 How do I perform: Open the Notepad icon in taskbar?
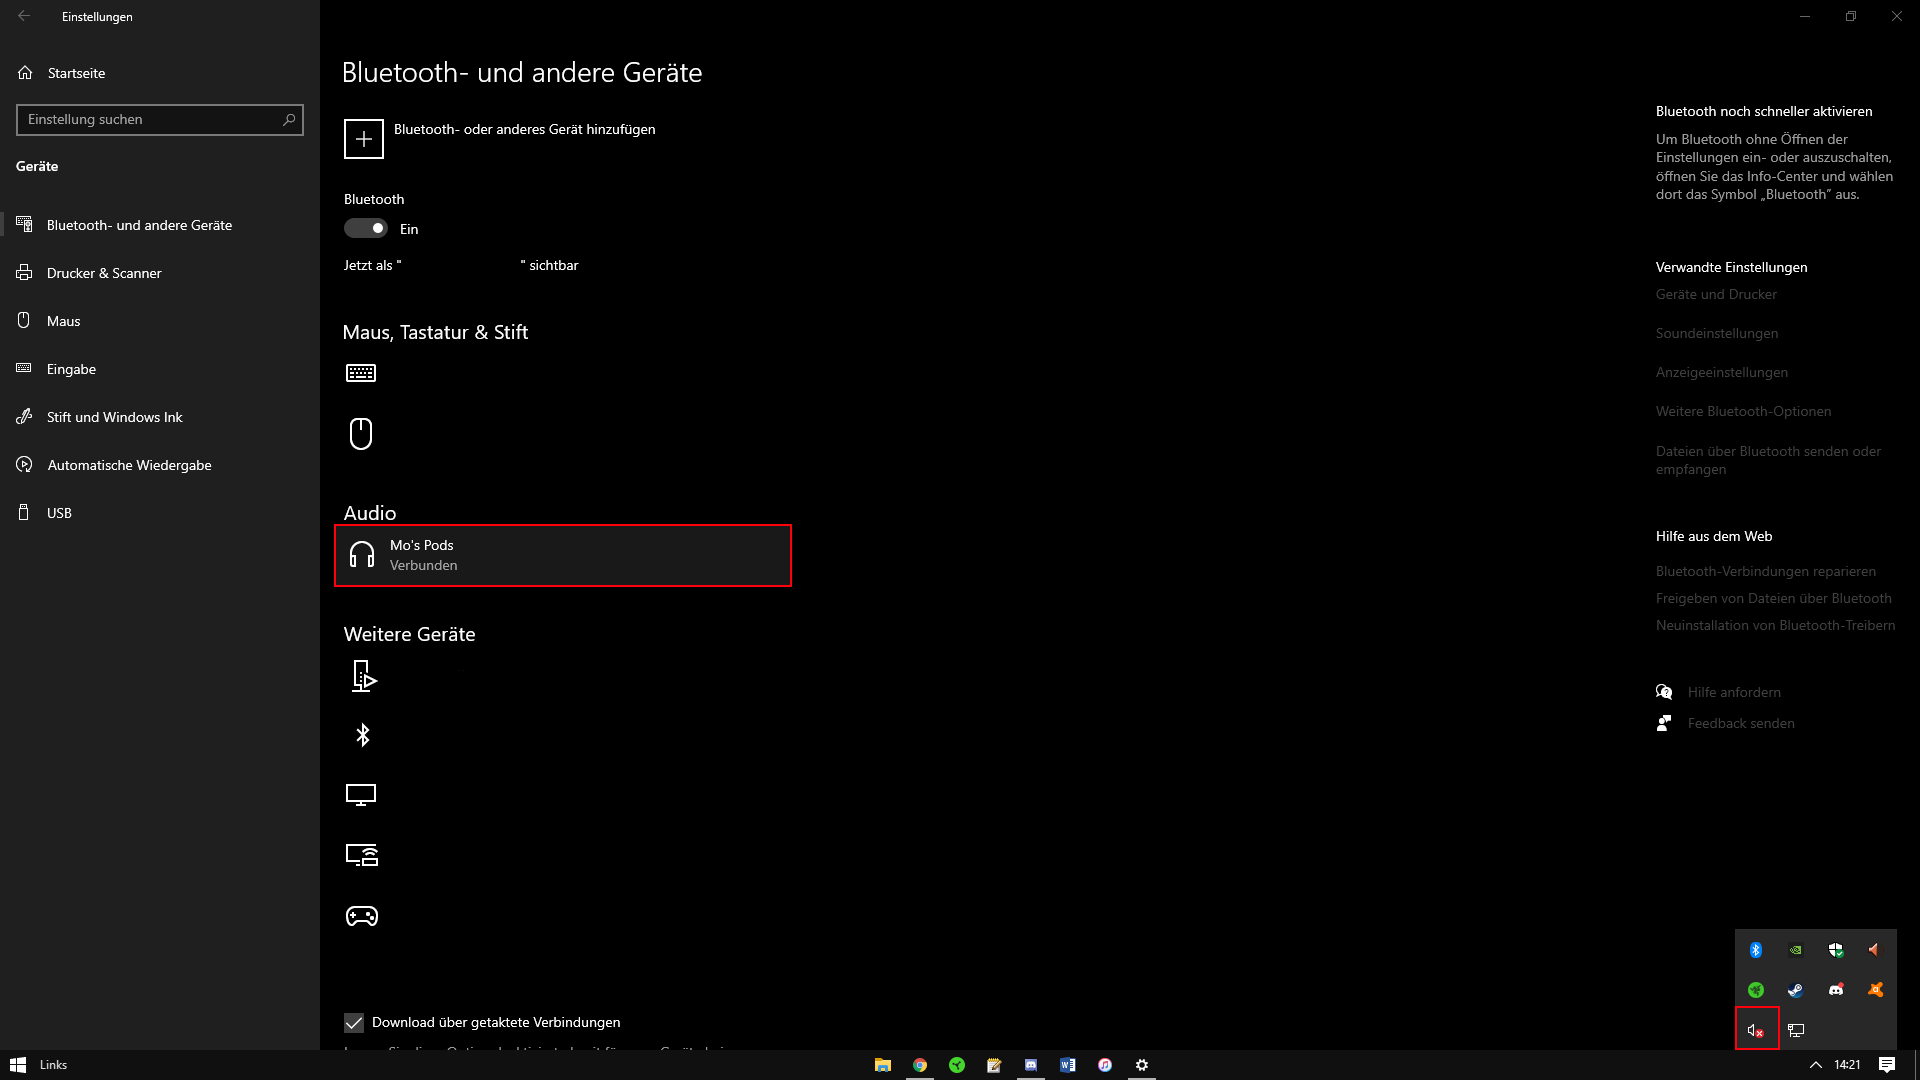[994, 1065]
